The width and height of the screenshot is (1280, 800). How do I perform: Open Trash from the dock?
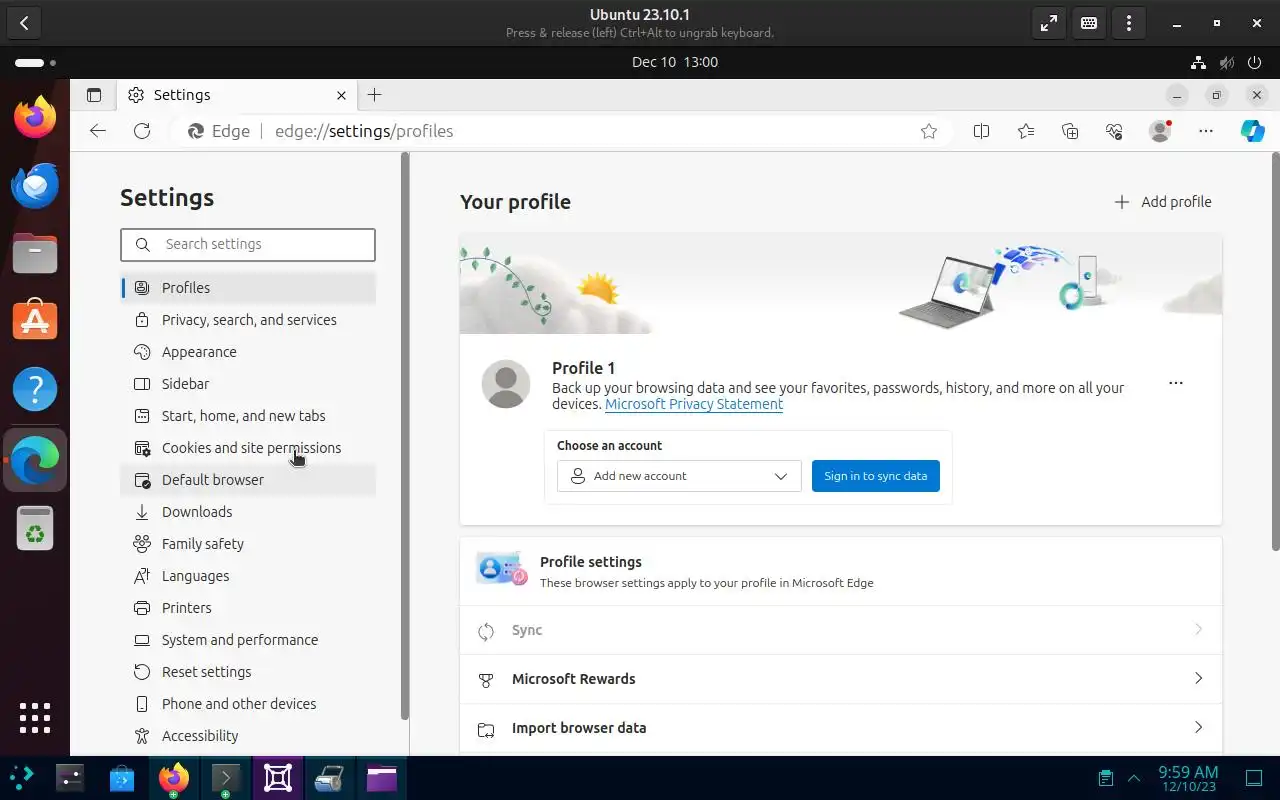[35, 529]
